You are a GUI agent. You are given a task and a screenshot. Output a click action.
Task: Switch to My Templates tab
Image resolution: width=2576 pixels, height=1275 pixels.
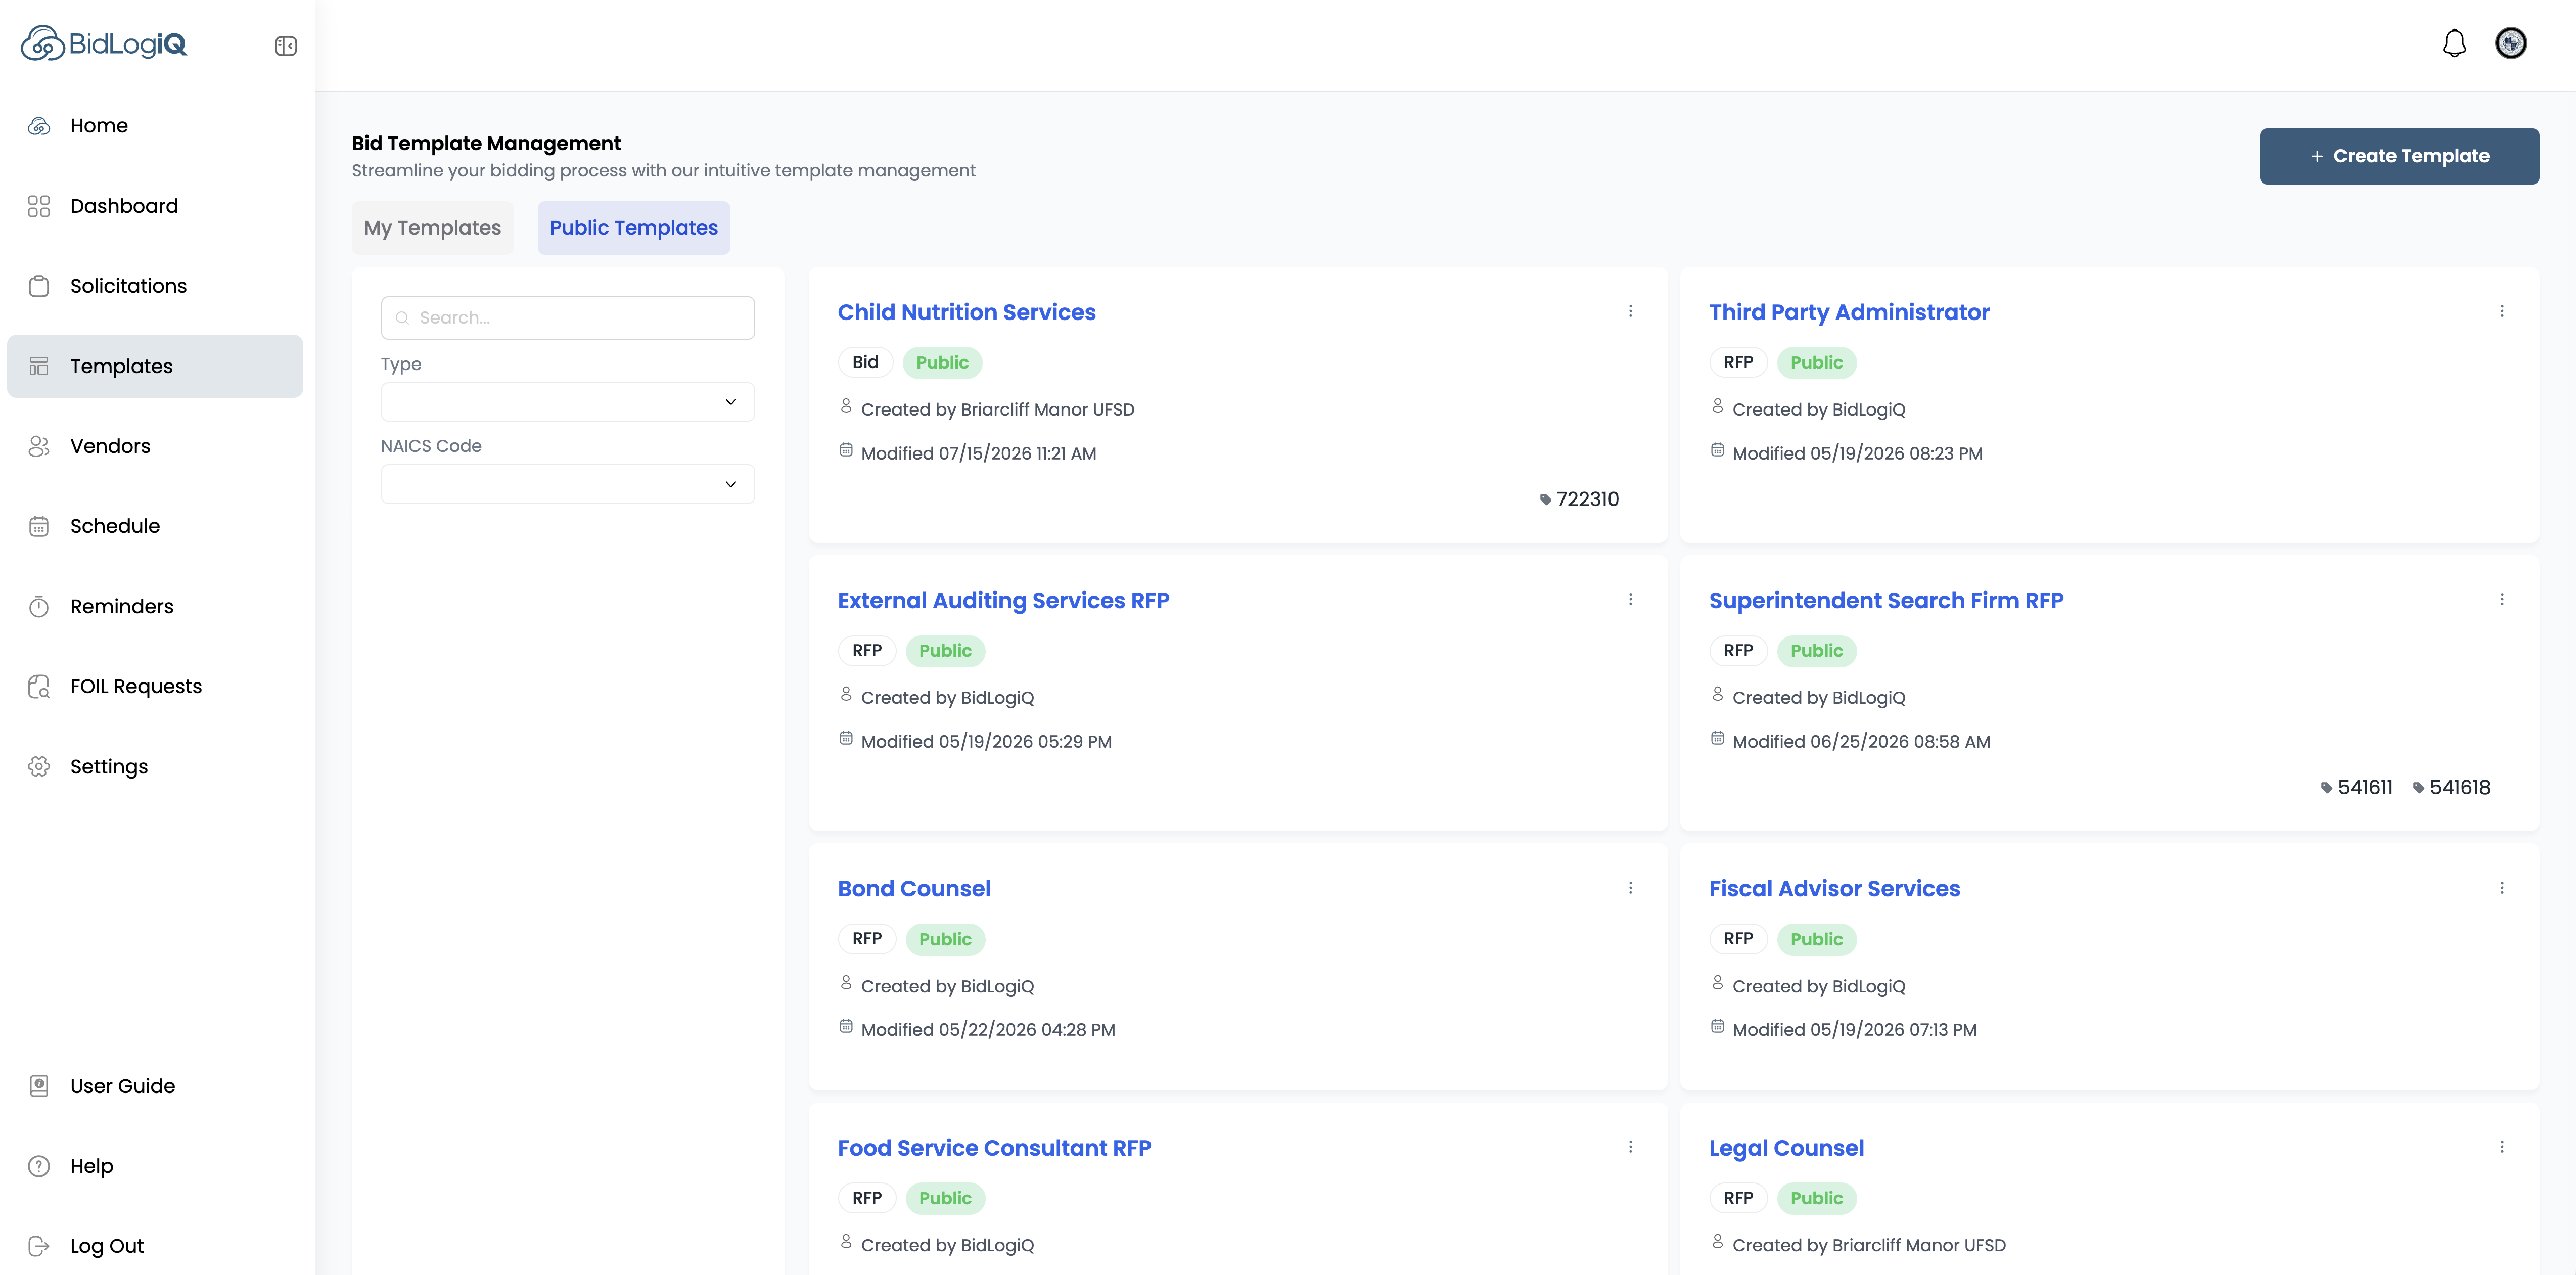[432, 228]
